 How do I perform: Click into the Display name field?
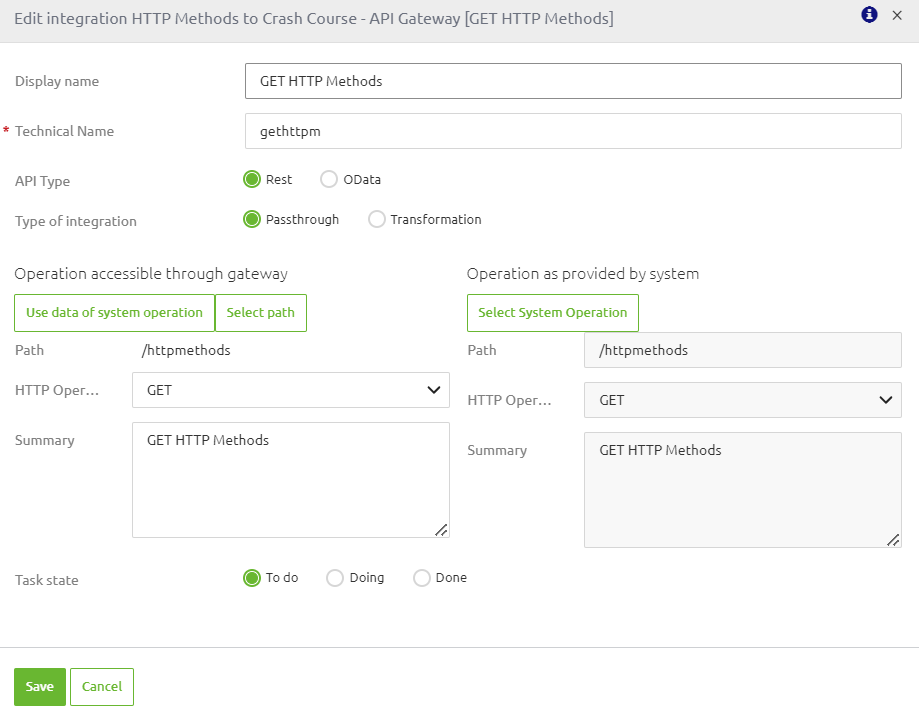[572, 81]
